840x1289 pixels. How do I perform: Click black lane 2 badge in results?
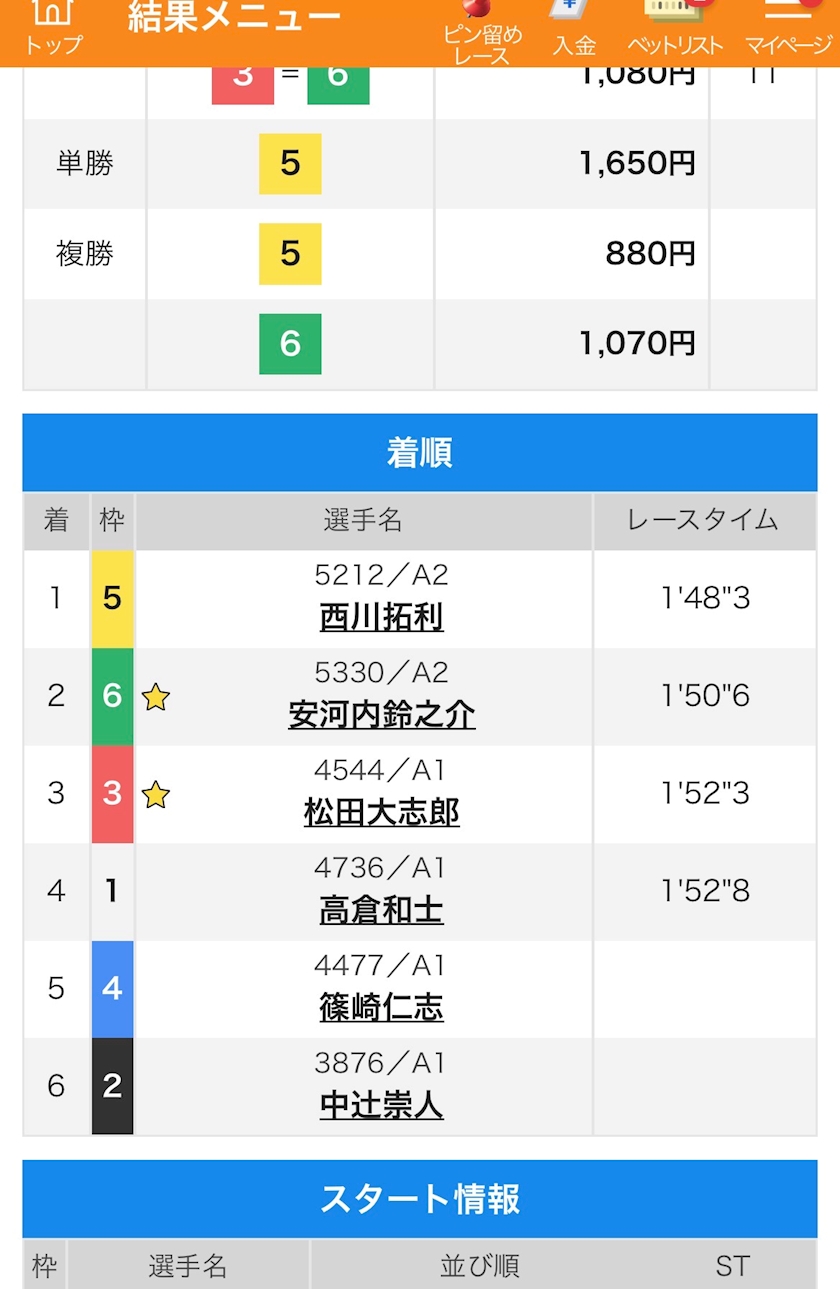[112, 1086]
